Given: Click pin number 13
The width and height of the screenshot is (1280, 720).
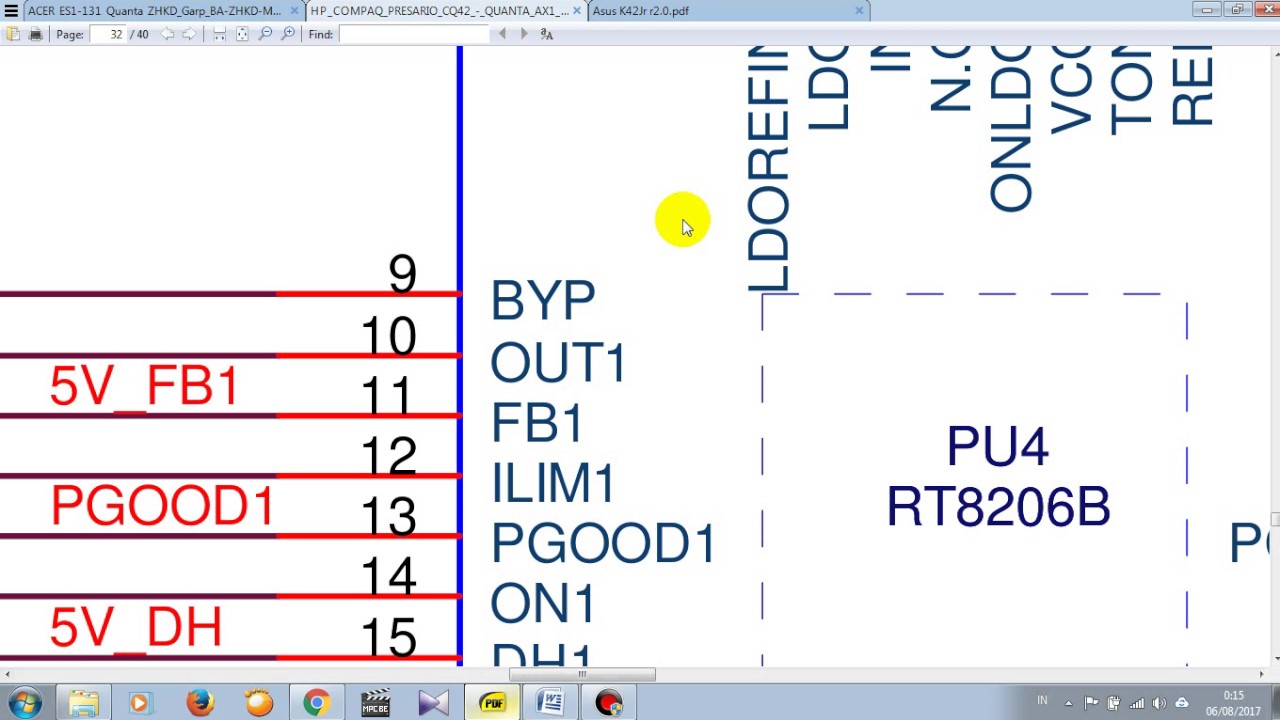Looking at the screenshot, I should pyautogui.click(x=388, y=517).
